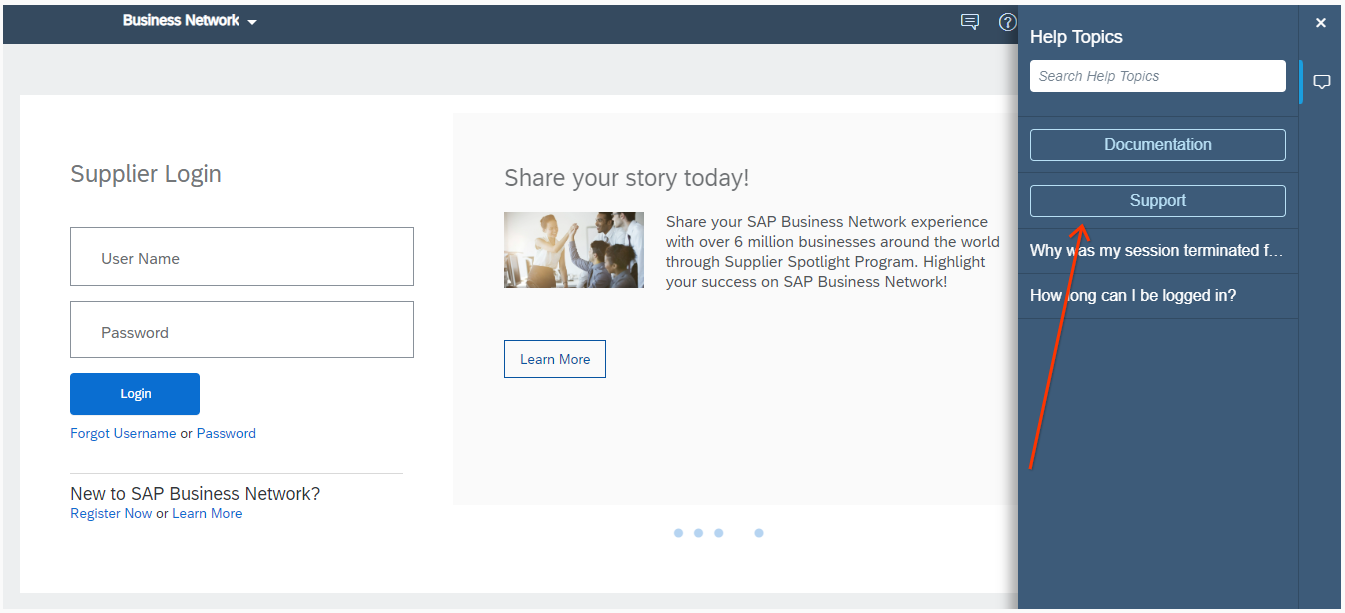
Task: Open the feedback speech bubble on the panel edge
Action: [x=1322, y=81]
